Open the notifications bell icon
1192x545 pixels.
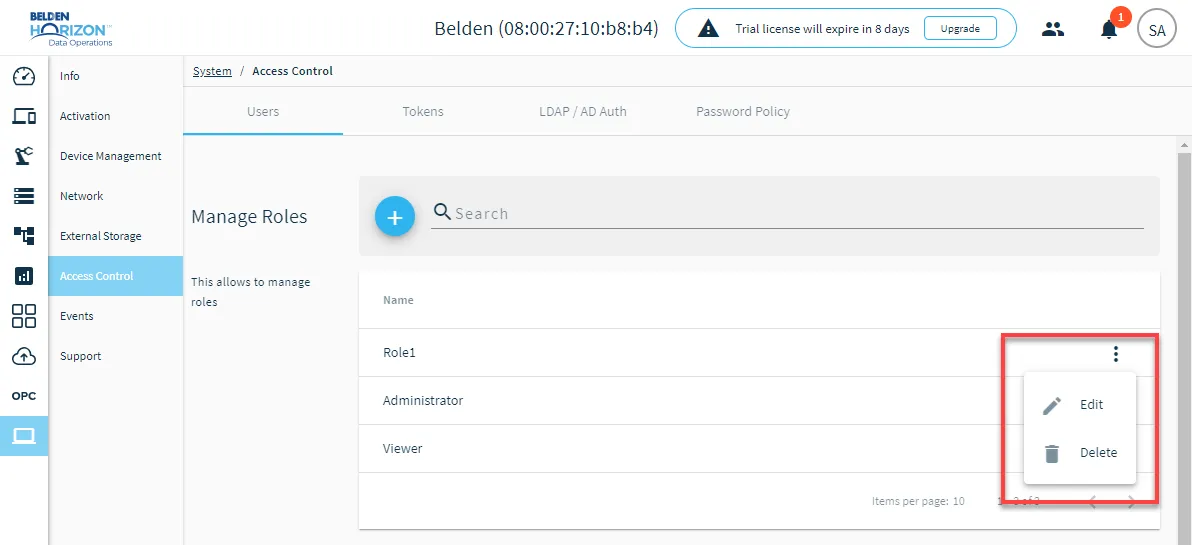click(1109, 30)
